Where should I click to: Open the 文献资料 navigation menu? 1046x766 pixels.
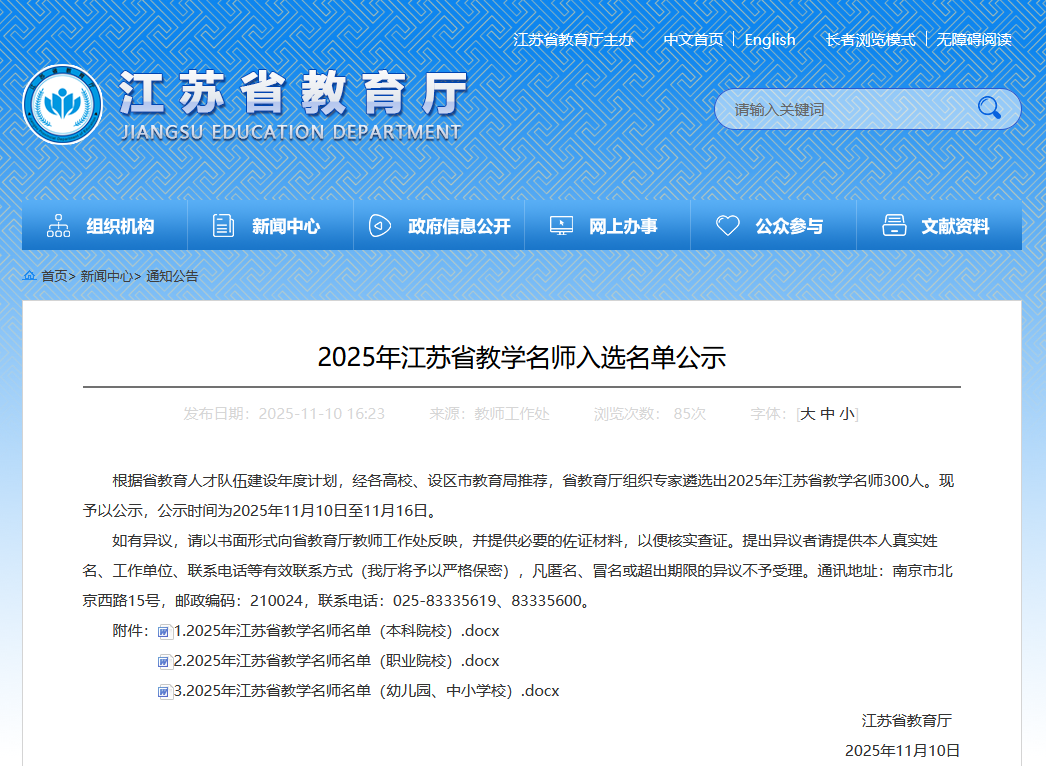(955, 227)
